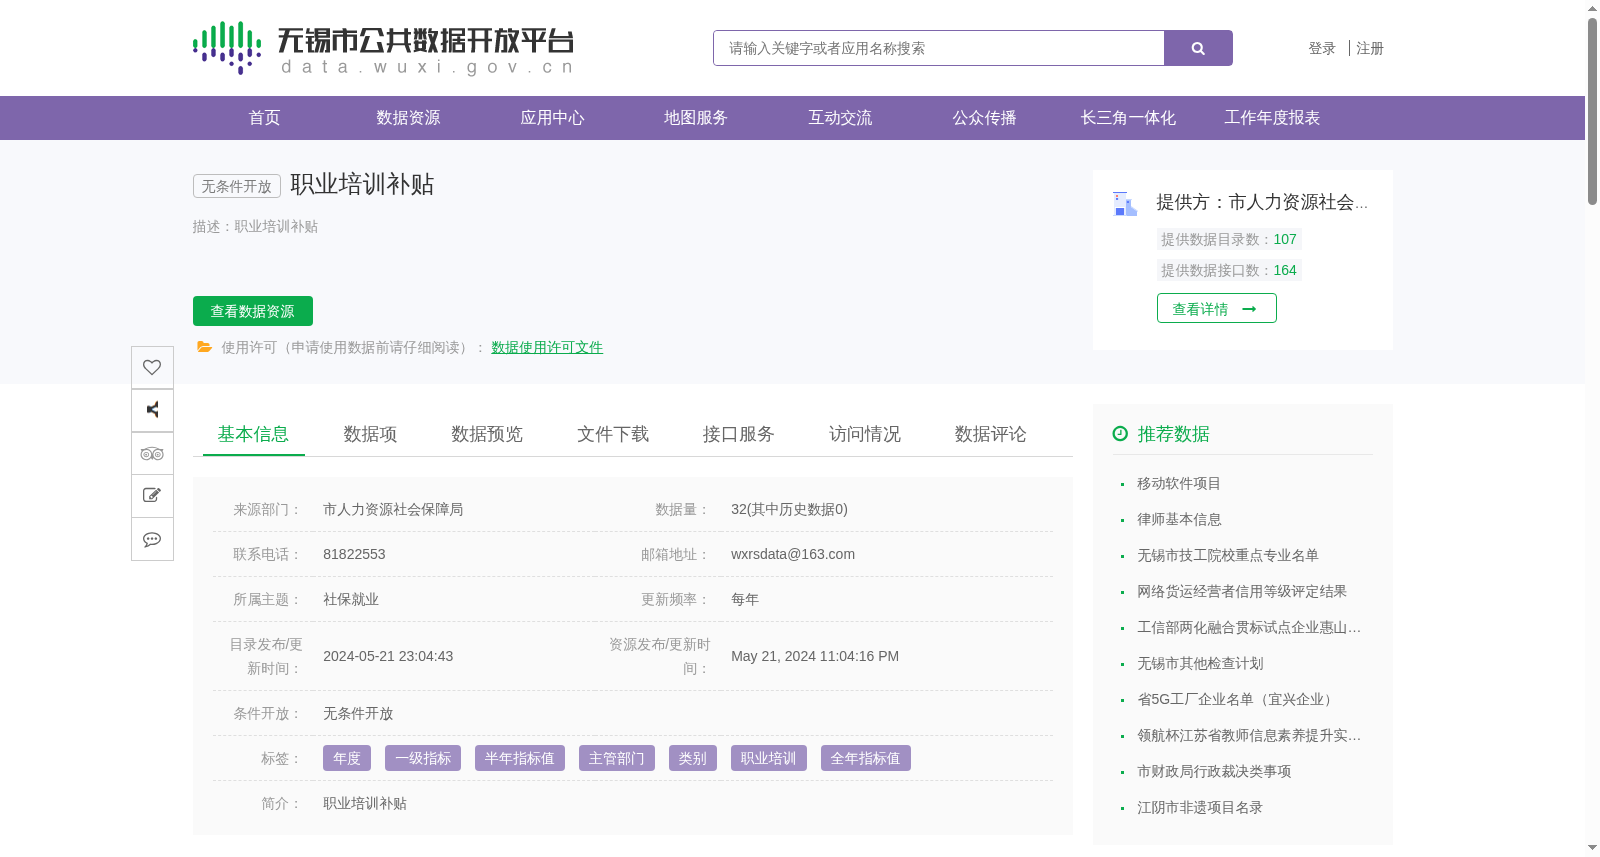The width and height of the screenshot is (1600, 857).
Task: Click the provider building icon
Action: pyautogui.click(x=1125, y=204)
